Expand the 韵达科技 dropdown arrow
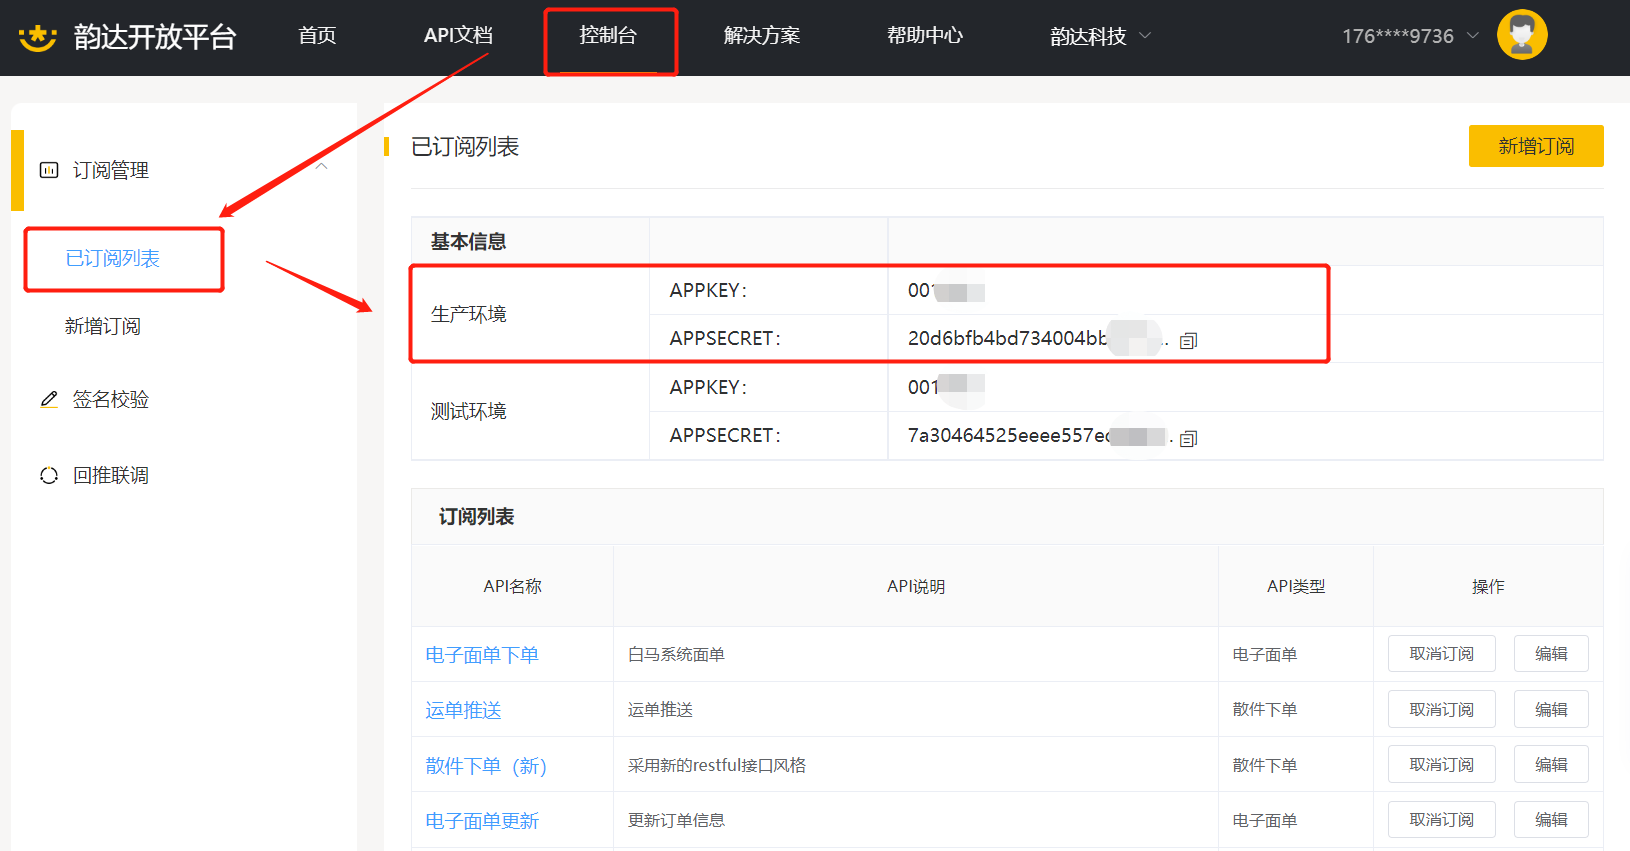 tap(1146, 35)
